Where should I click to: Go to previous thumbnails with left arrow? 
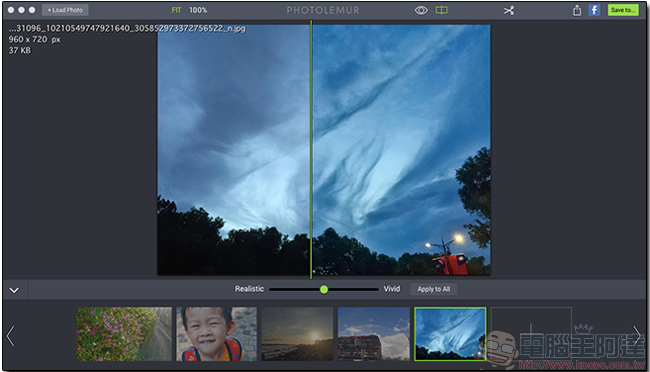point(11,336)
